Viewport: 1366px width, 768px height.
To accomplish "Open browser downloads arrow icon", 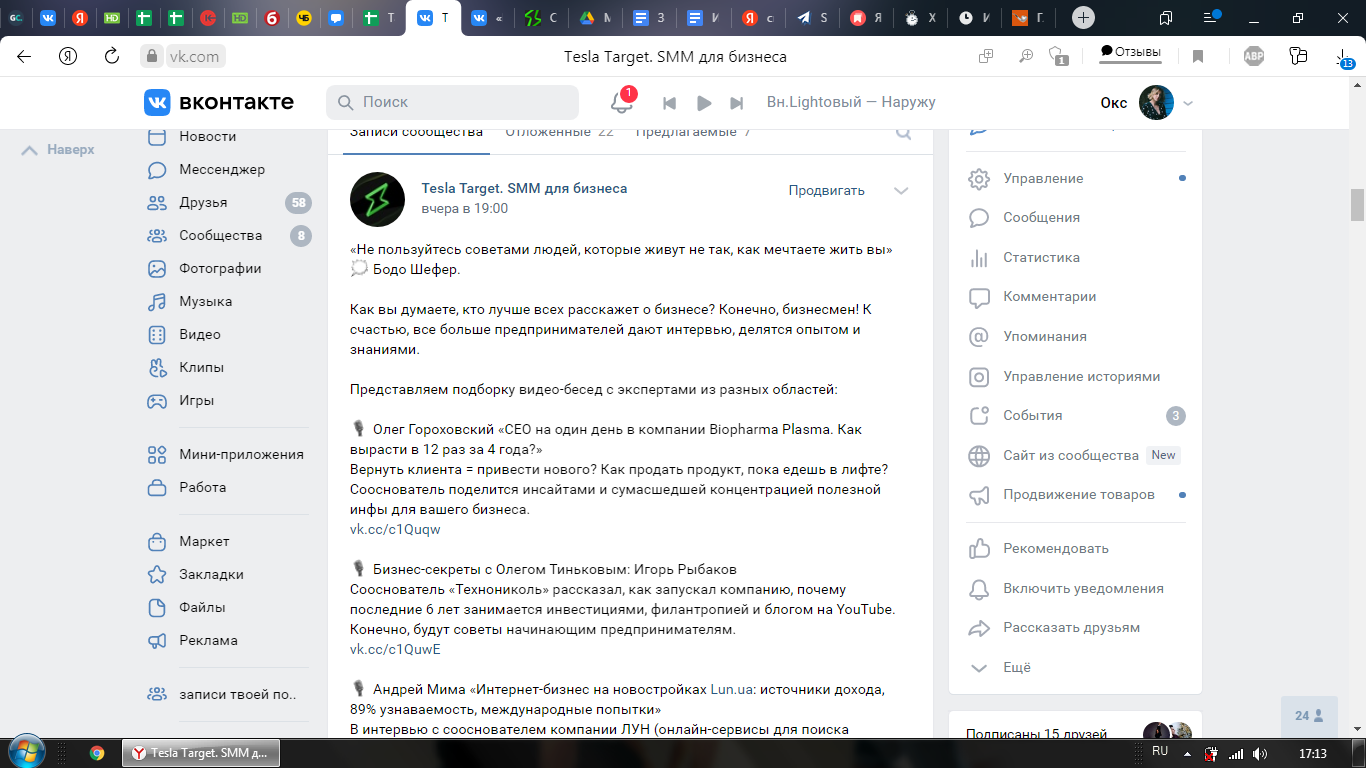I will click(1345, 58).
